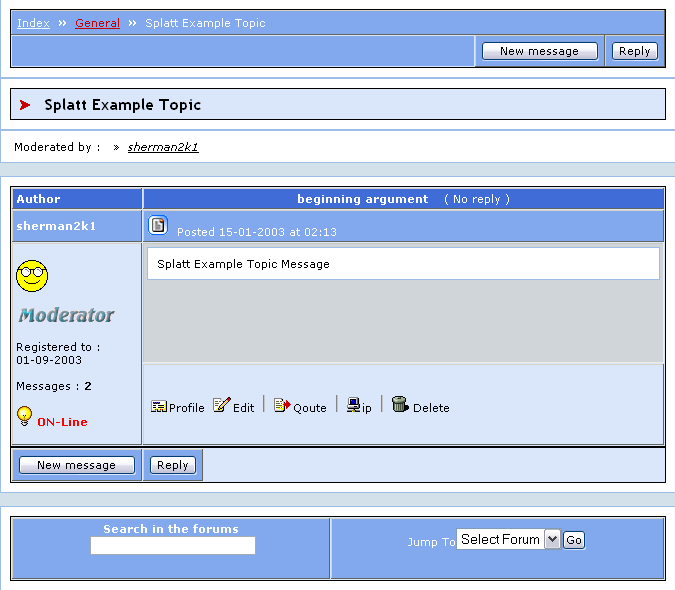Screen dimensions: 675x590
Task: Go to the General forum breadcrumb link
Action: coord(97,23)
